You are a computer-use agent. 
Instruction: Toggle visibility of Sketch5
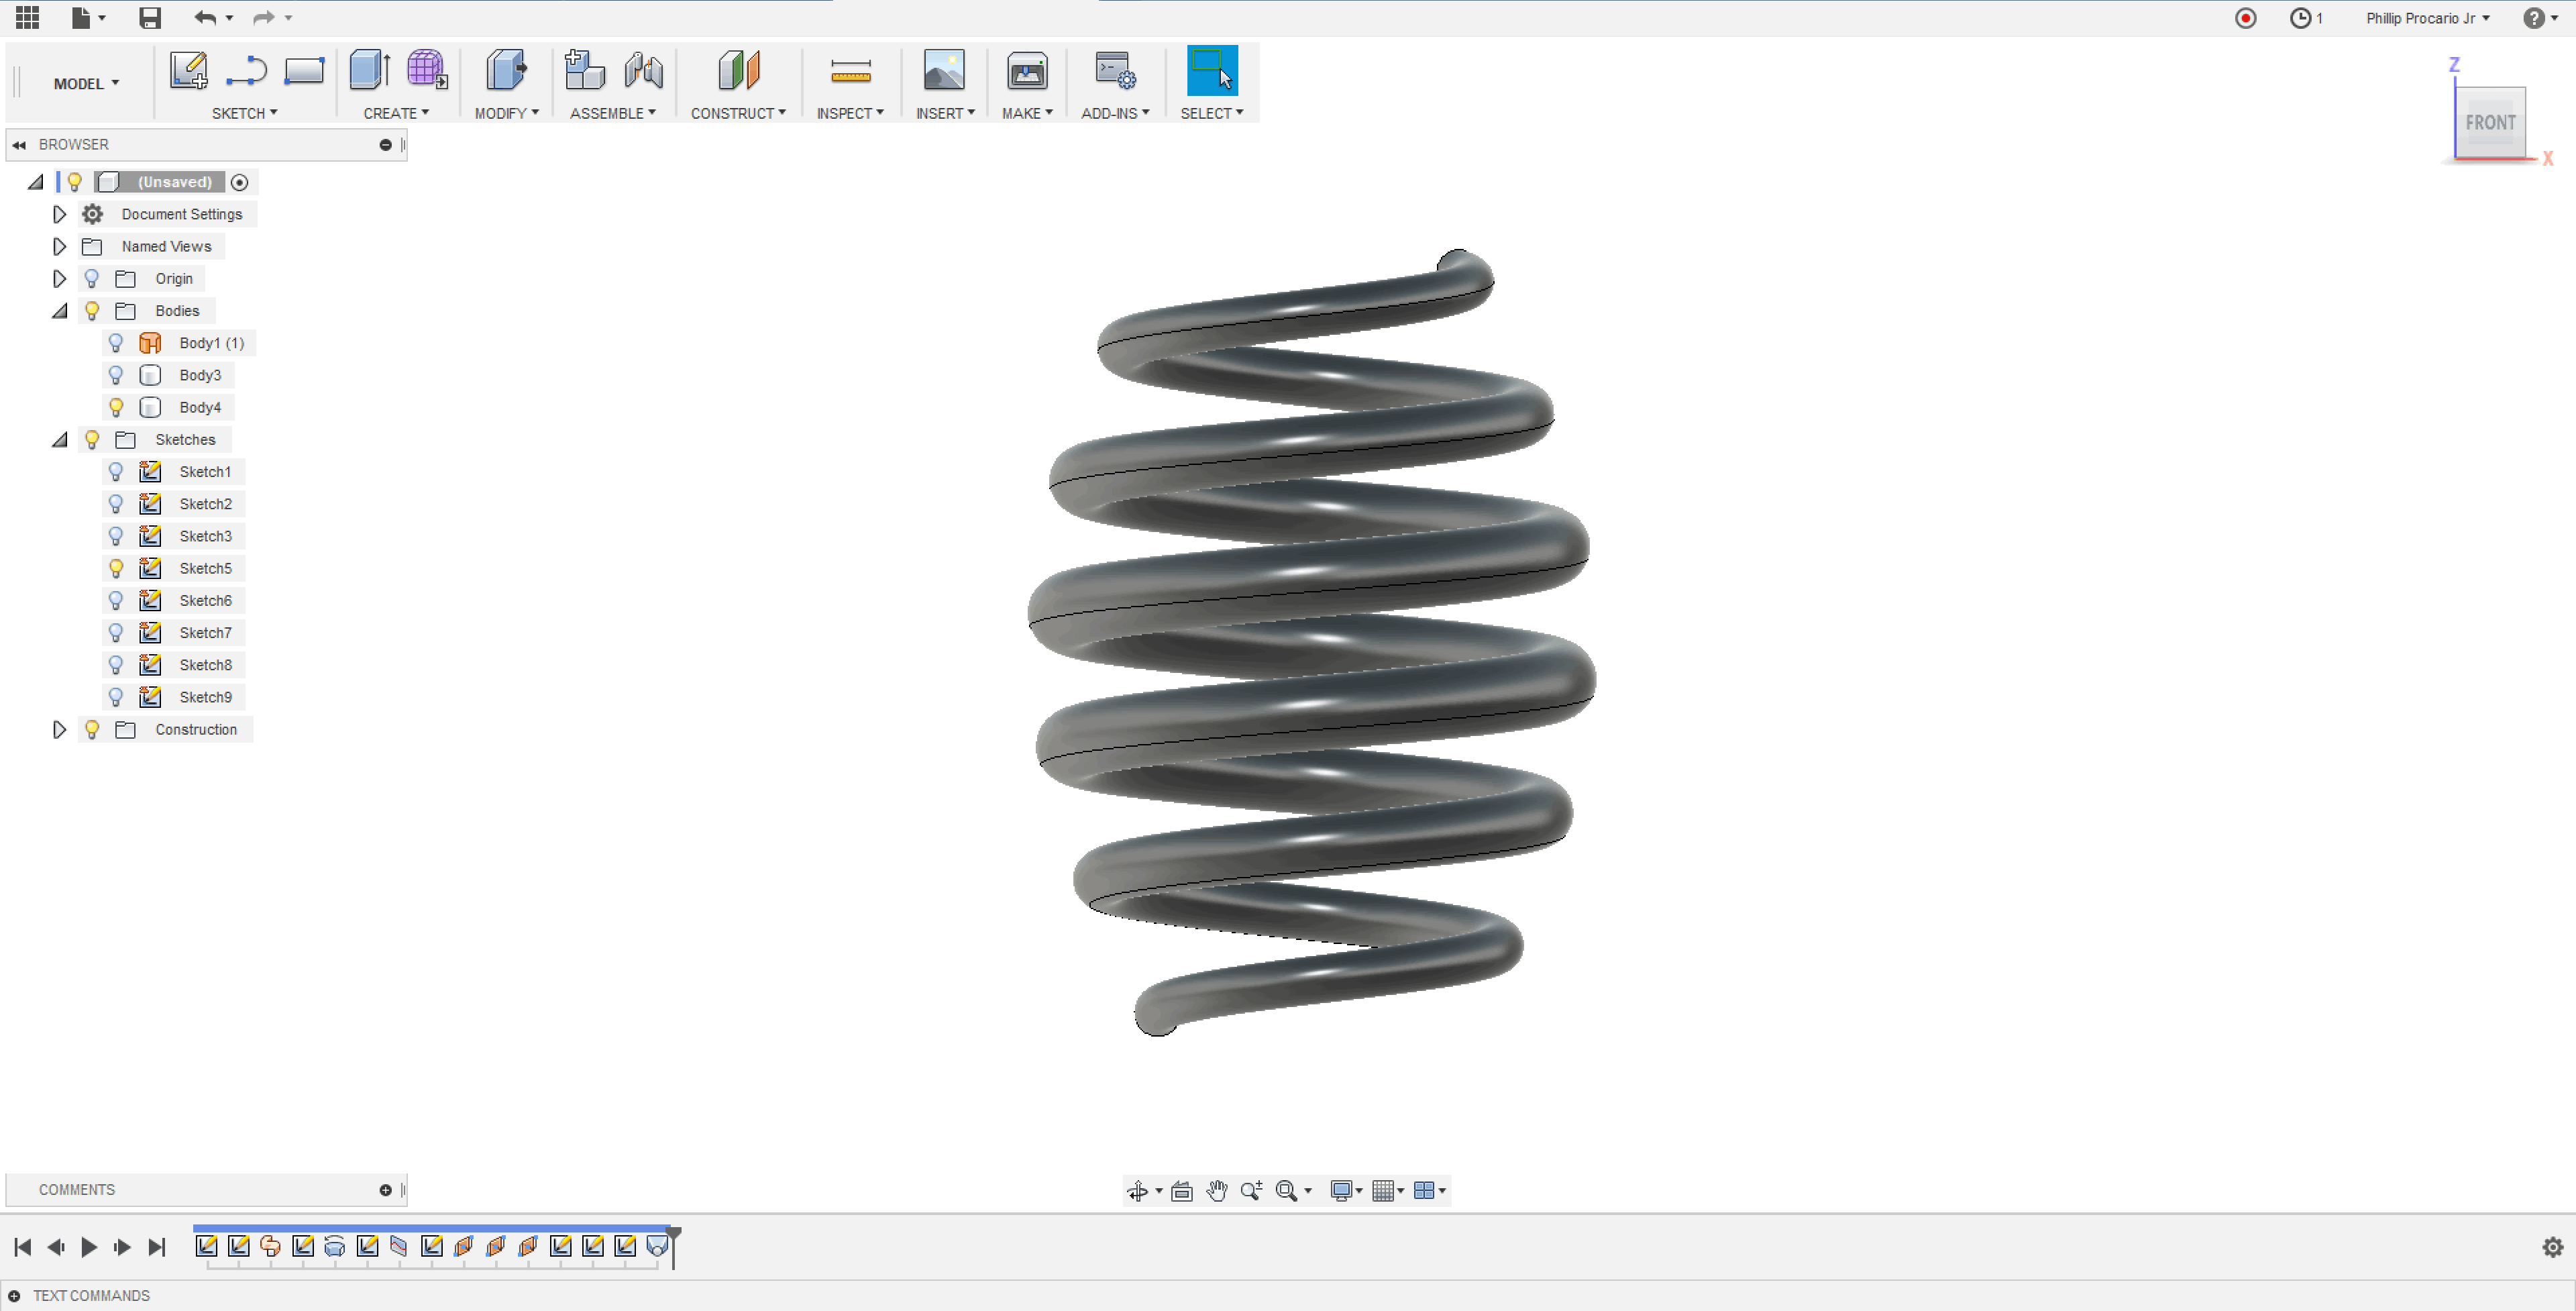point(116,568)
